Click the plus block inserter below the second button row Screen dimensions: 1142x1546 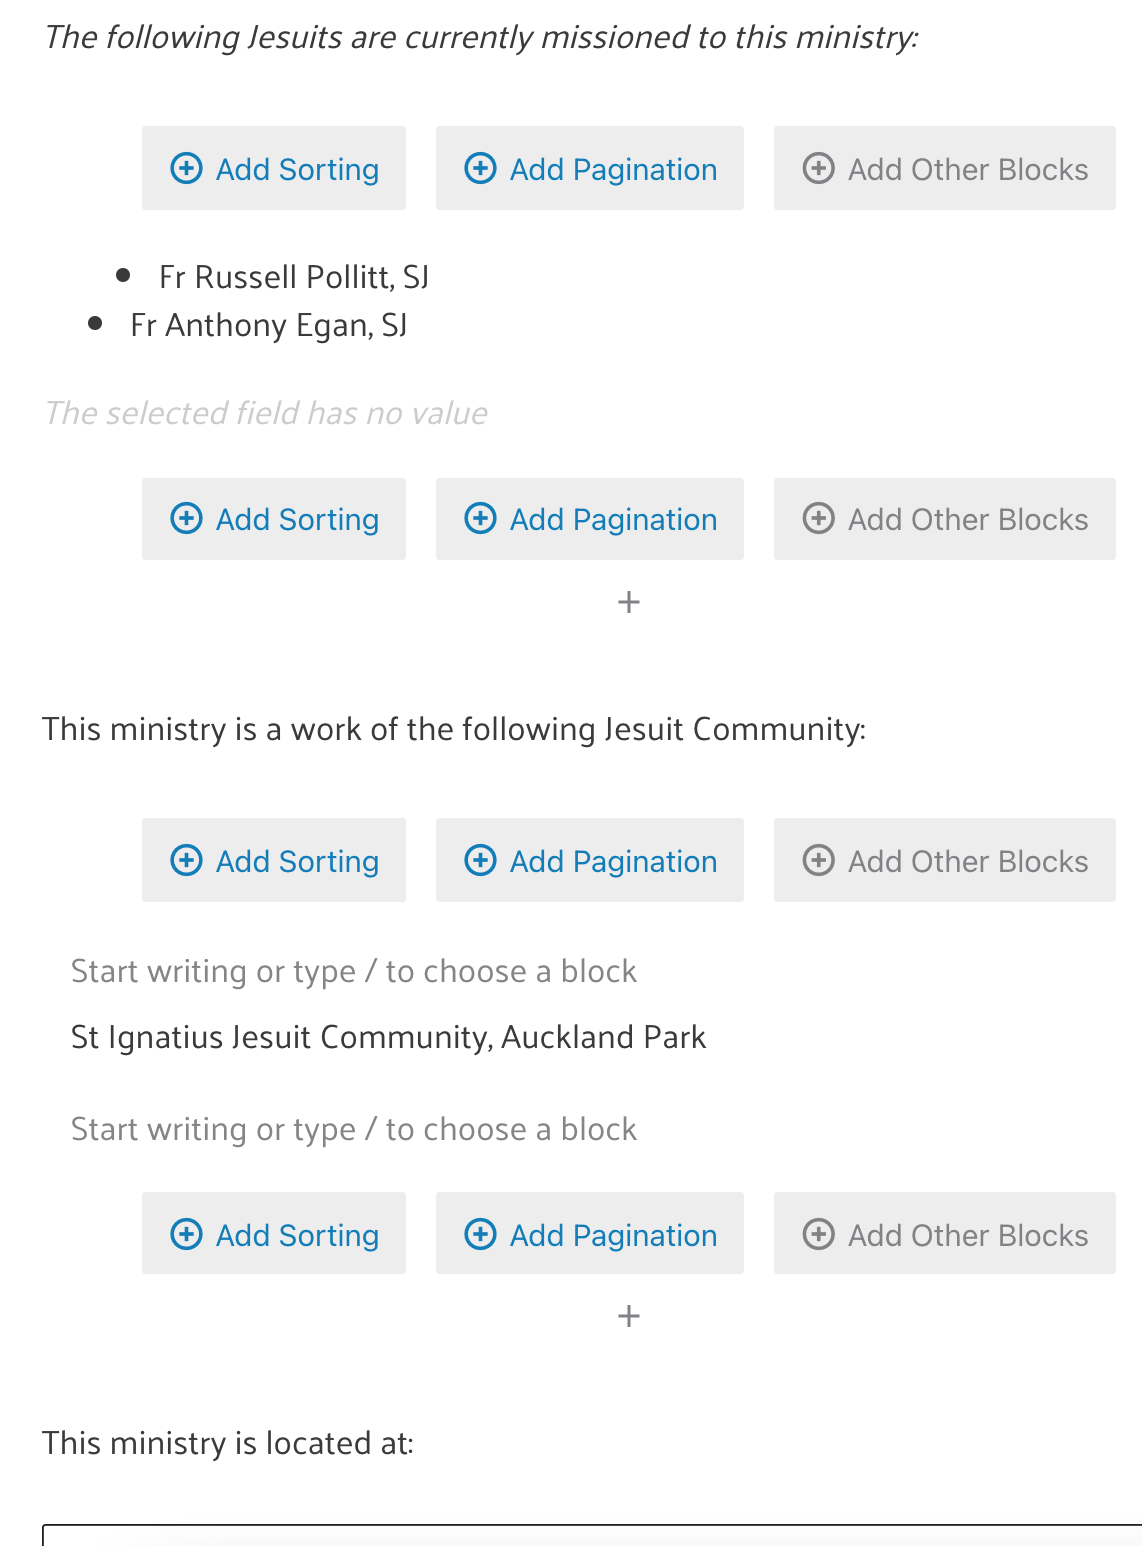pyautogui.click(x=629, y=602)
